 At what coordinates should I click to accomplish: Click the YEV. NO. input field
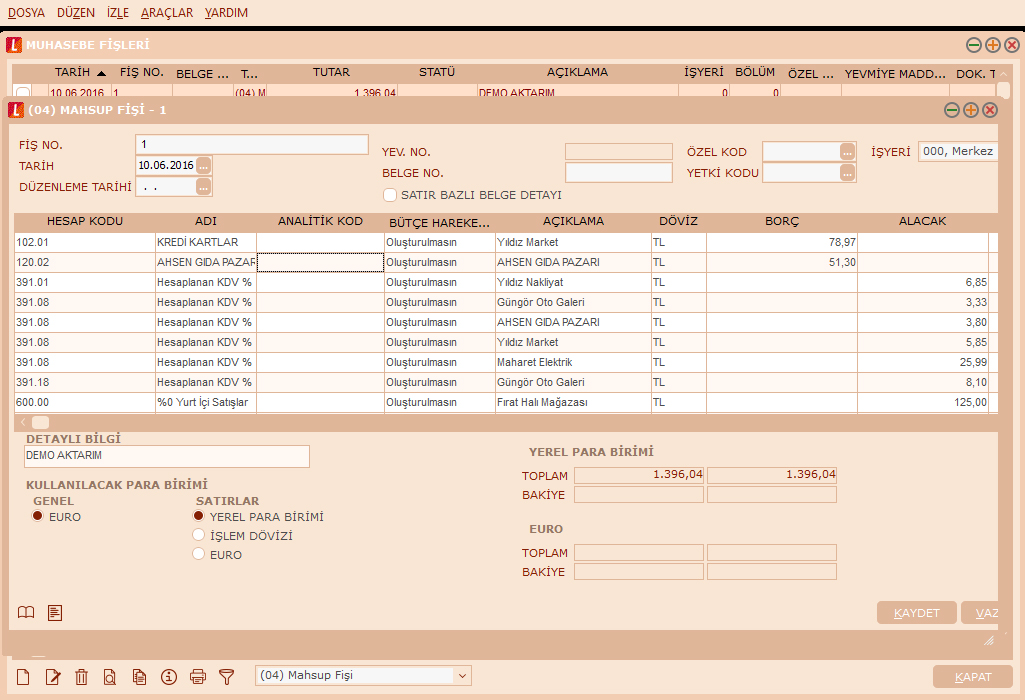[618, 152]
